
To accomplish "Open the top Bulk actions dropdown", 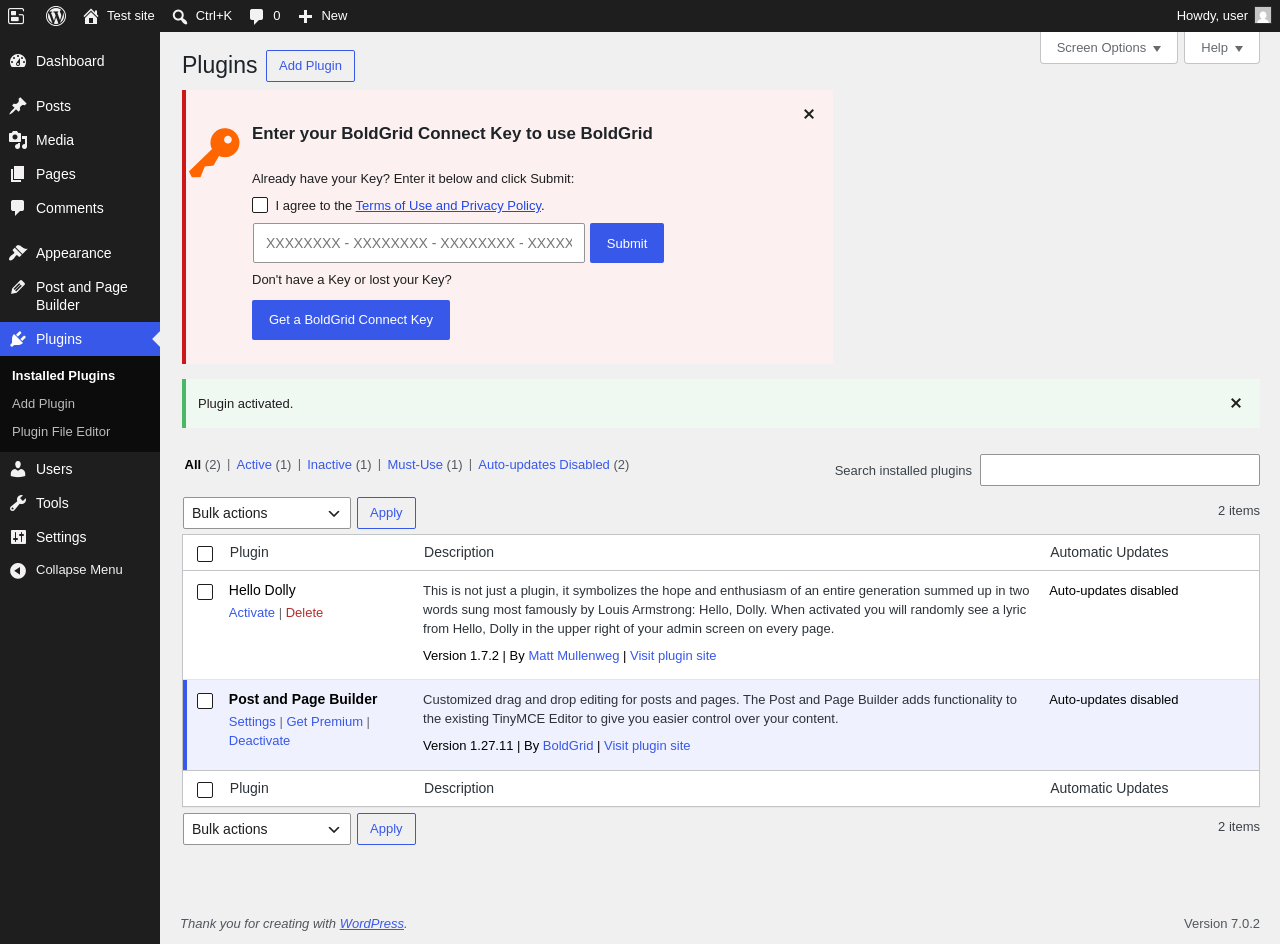I will pos(267,513).
